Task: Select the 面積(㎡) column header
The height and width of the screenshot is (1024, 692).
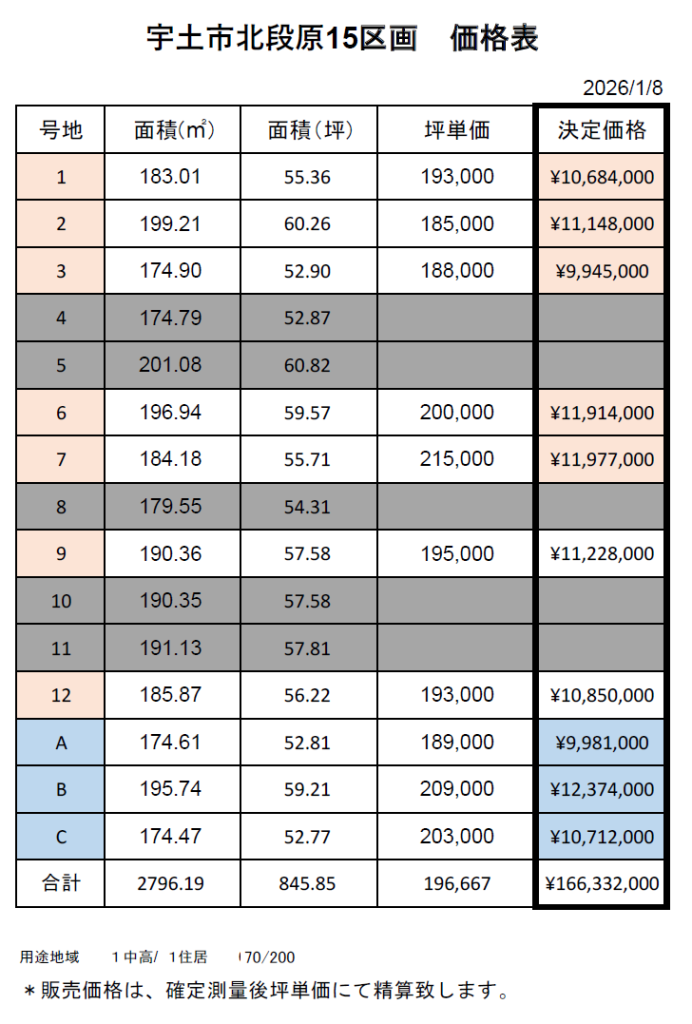Action: (174, 130)
